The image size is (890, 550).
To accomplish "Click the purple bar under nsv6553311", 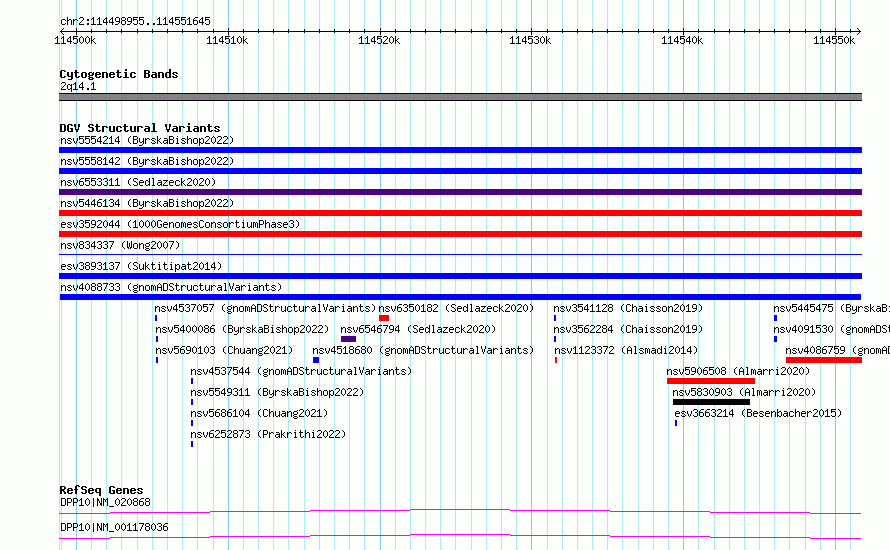I will click(x=460, y=192).
